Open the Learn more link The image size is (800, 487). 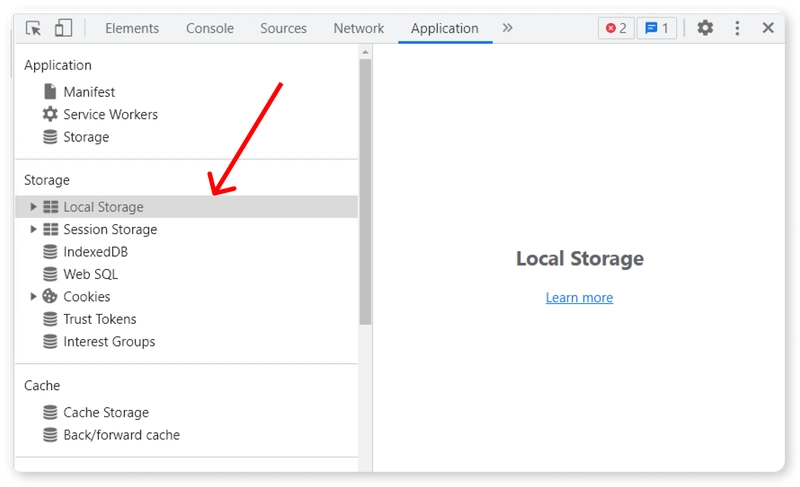579,297
